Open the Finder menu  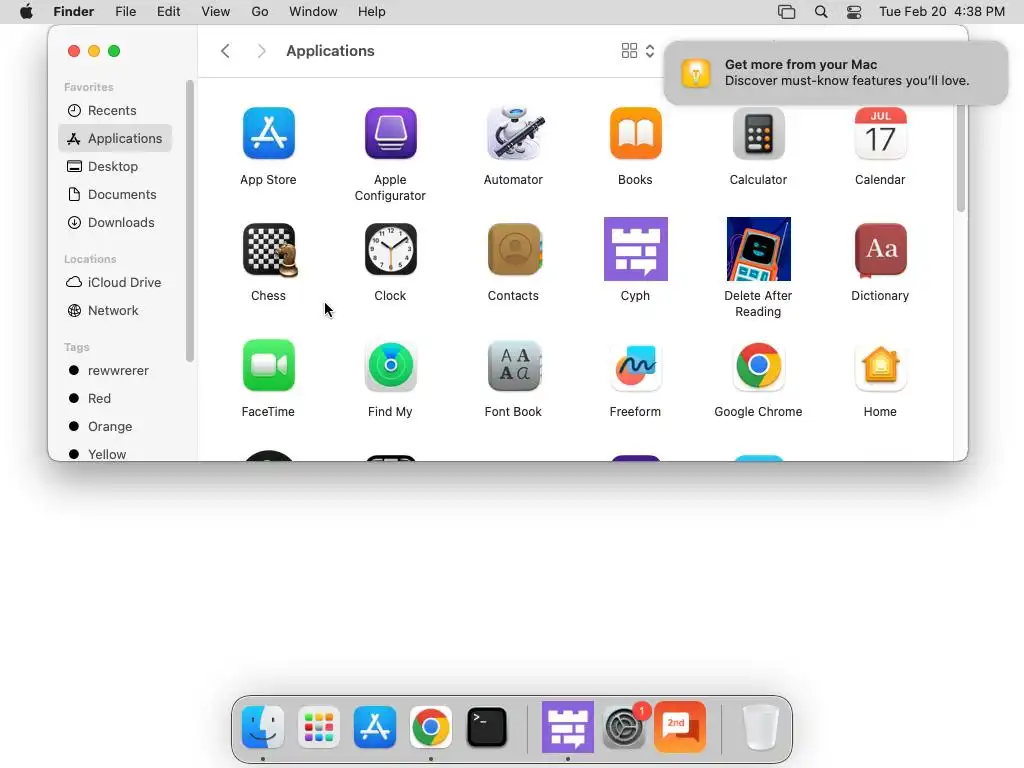coord(73,12)
